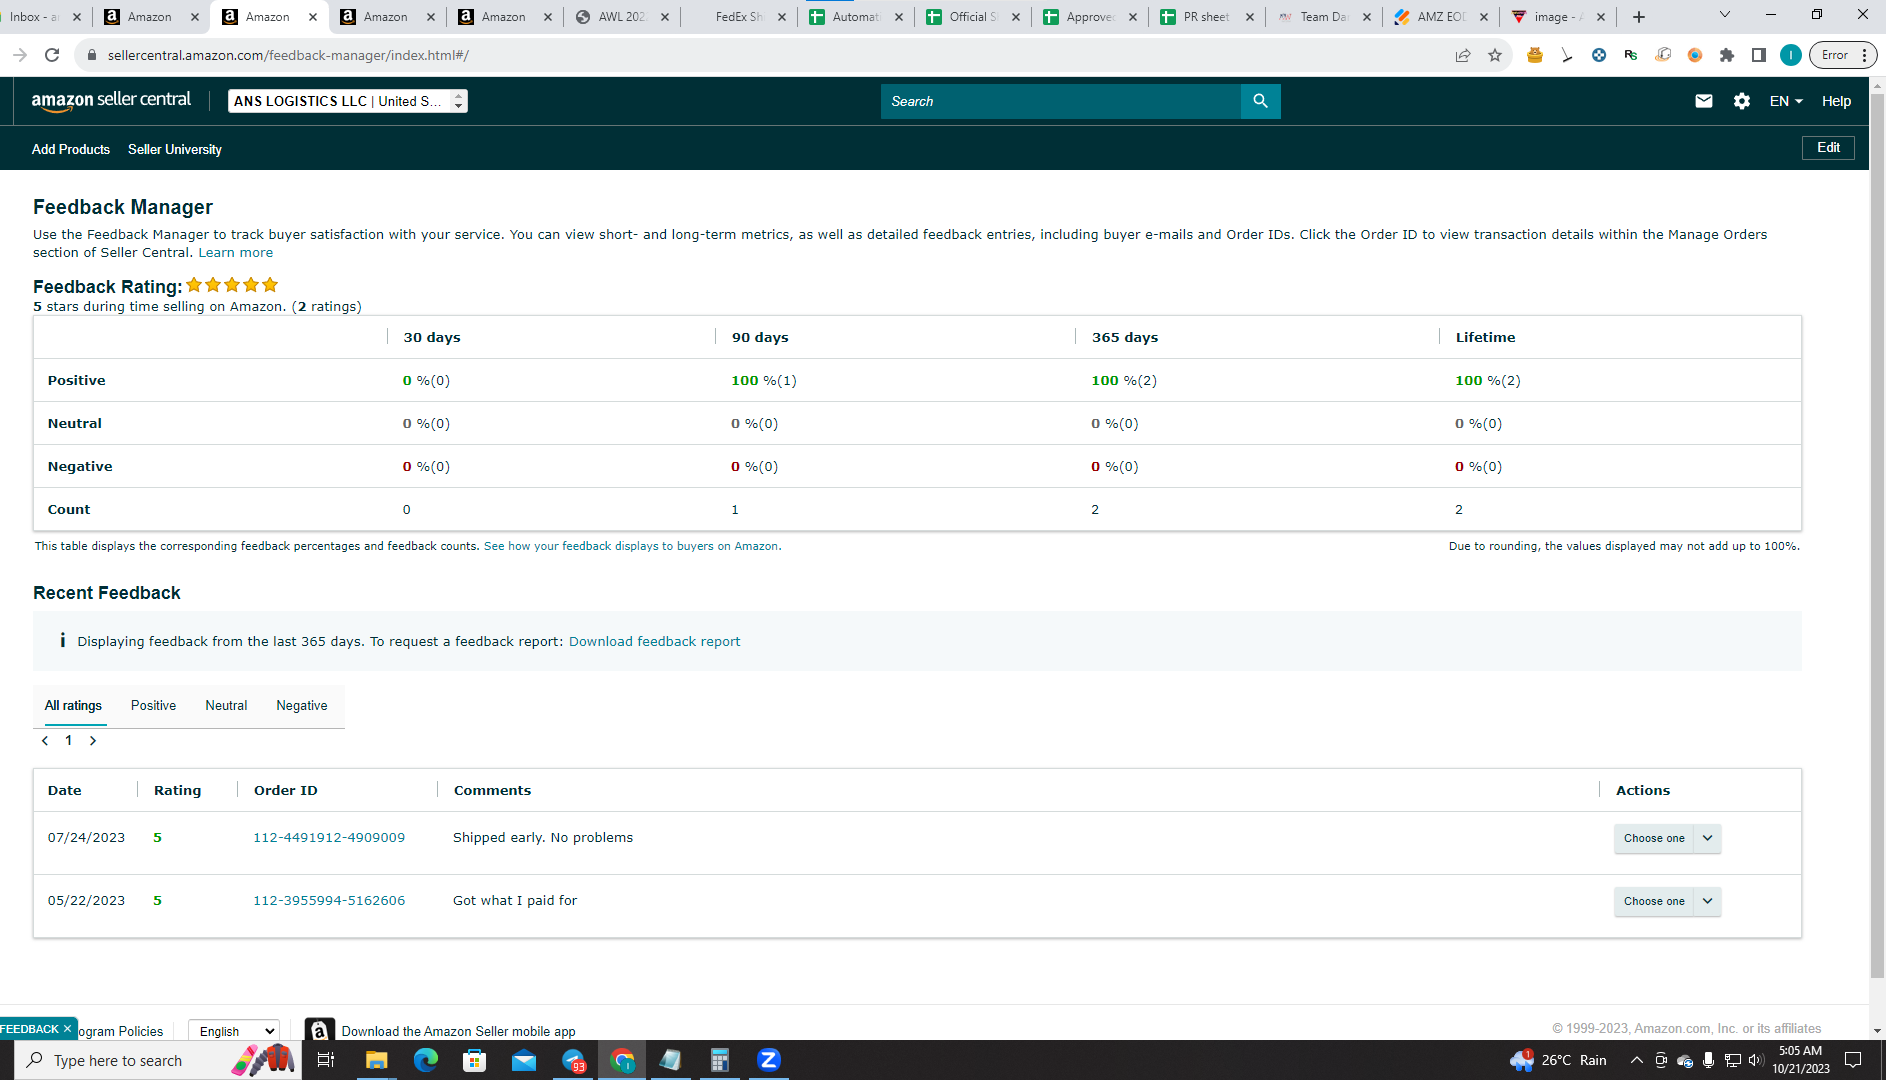Click the search magnifier button in Seller Central
Image resolution: width=1886 pixels, height=1080 pixels.
pyautogui.click(x=1260, y=101)
